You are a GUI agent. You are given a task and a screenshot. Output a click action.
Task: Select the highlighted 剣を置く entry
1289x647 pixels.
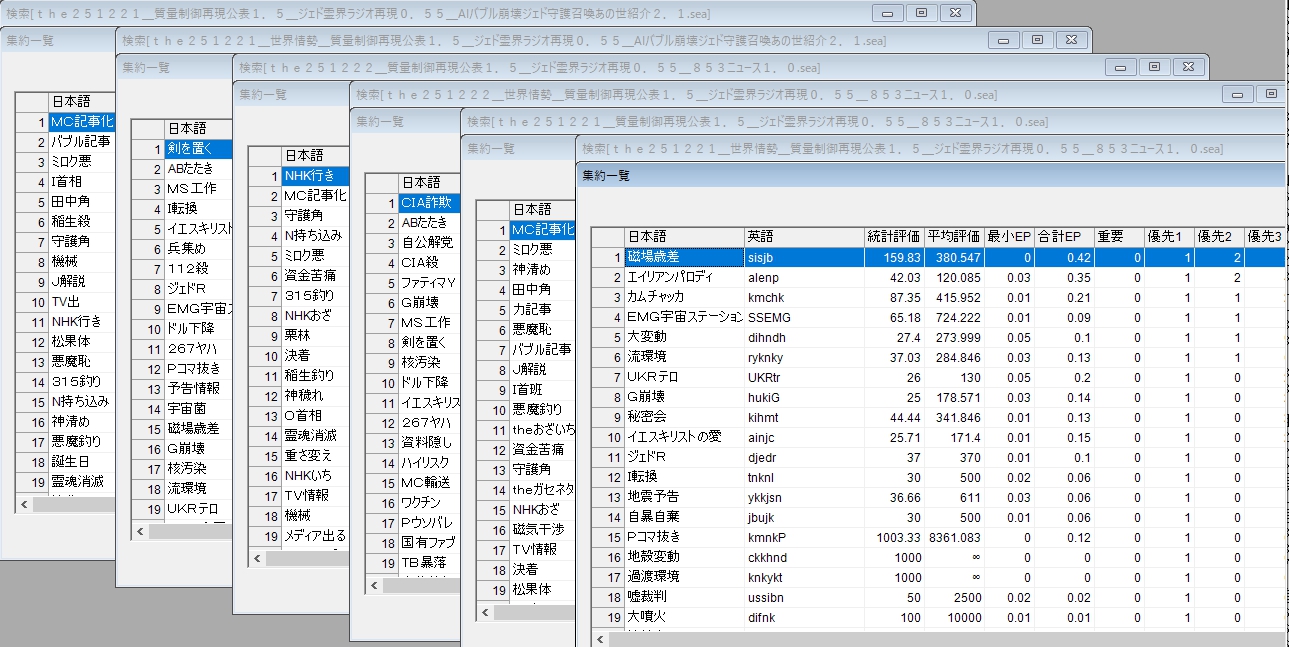198,149
